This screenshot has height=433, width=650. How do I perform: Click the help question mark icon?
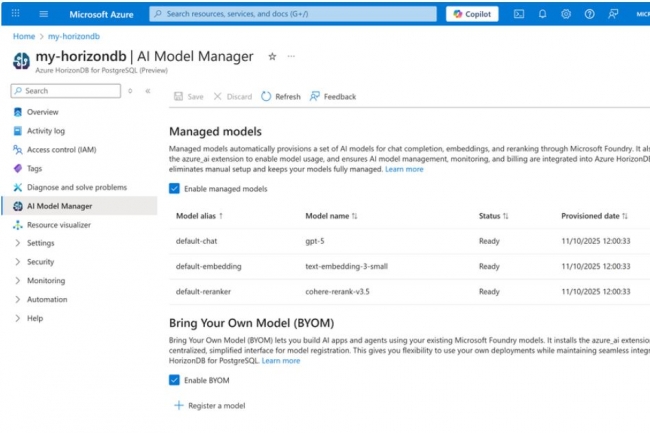(589, 14)
